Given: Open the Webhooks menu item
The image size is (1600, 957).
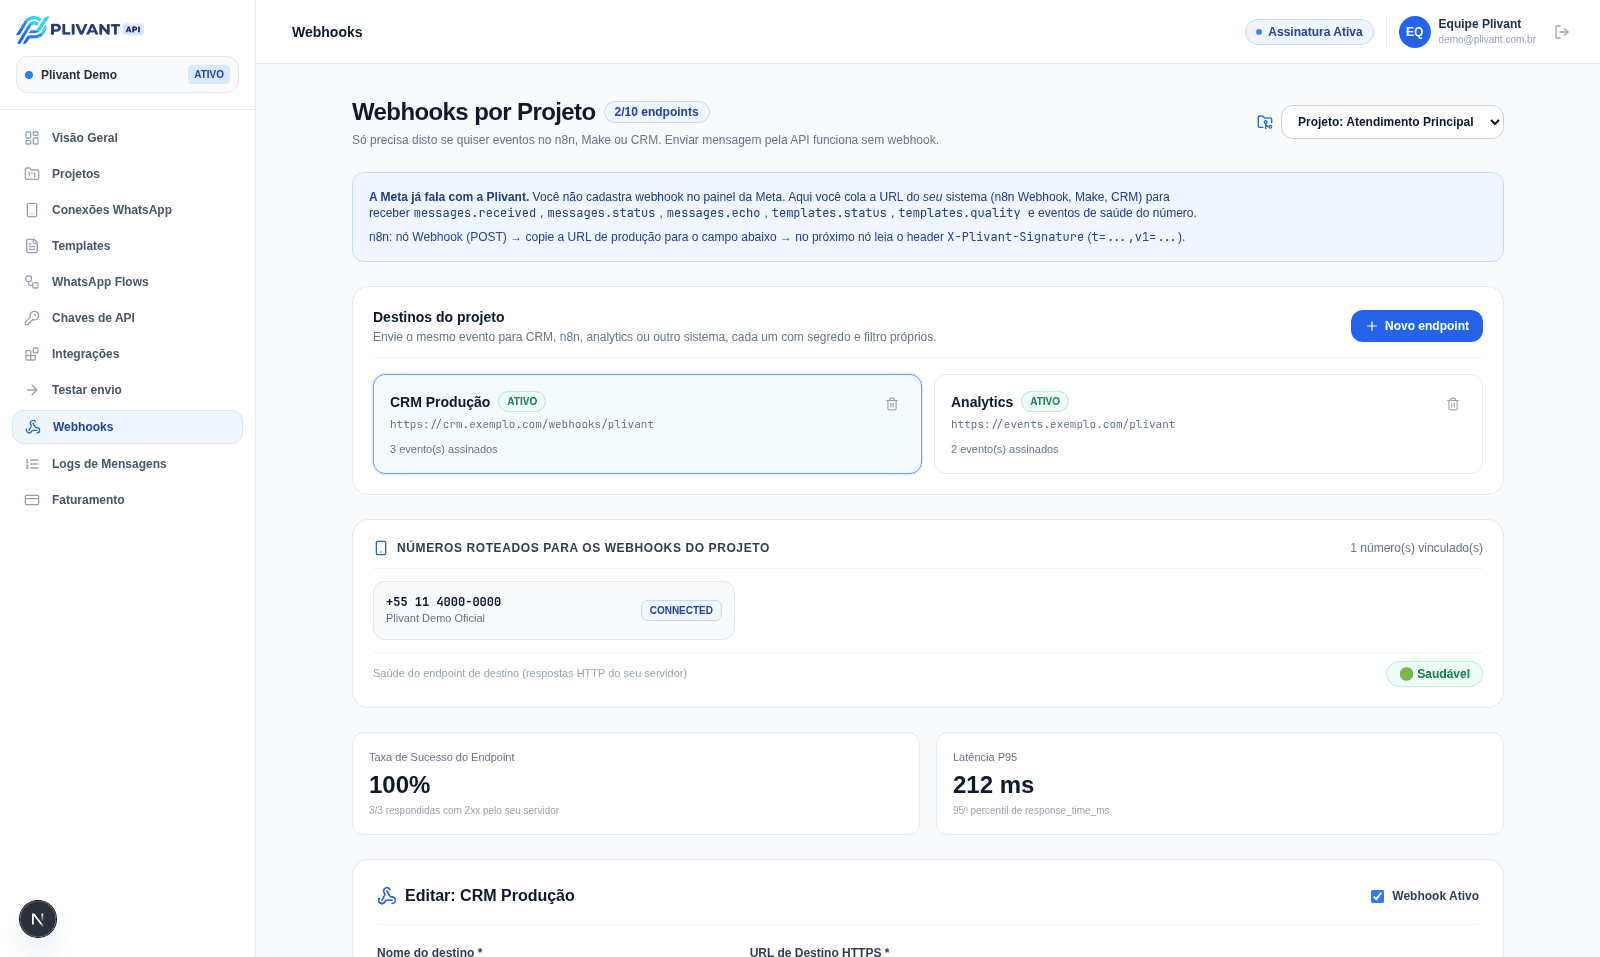Looking at the screenshot, I should pyautogui.click(x=127, y=427).
